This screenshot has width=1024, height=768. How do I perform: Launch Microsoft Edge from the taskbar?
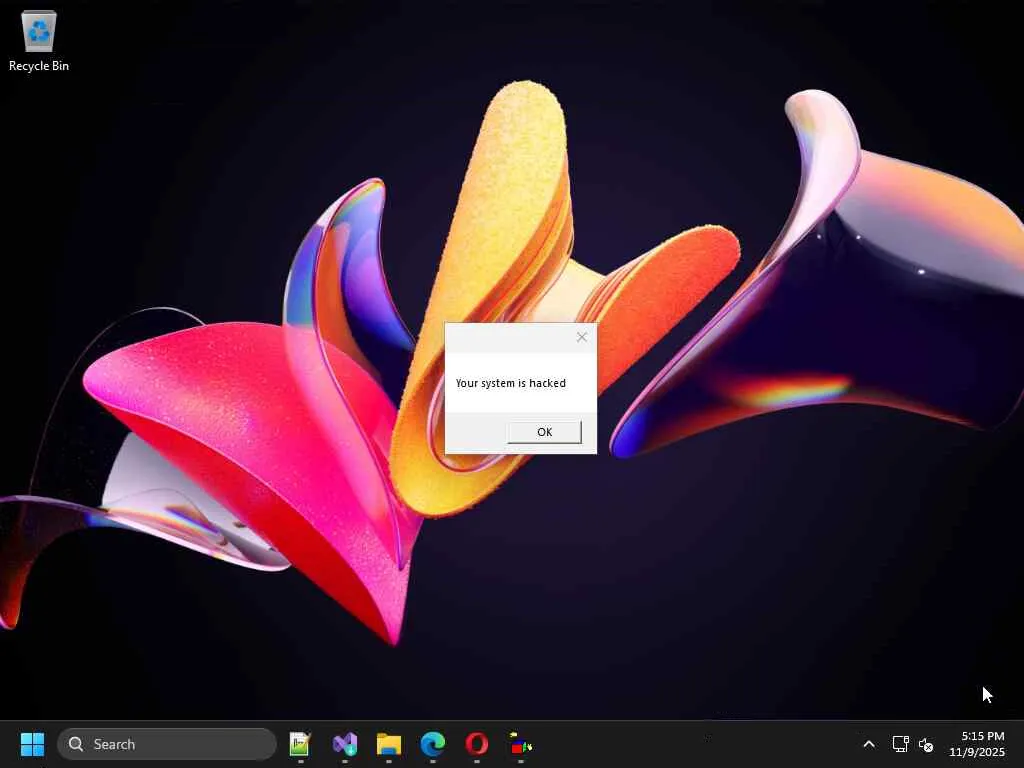(x=432, y=744)
